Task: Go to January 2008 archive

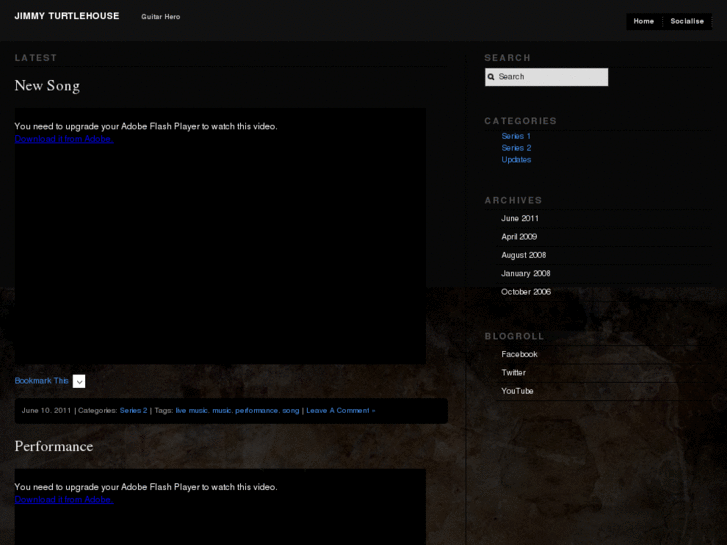Action: tap(525, 273)
